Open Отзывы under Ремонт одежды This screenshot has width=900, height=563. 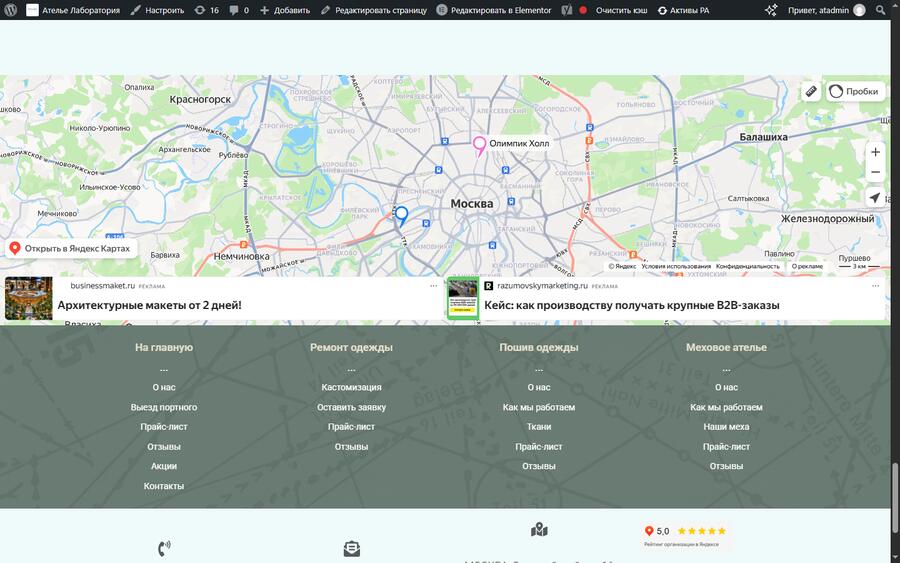(x=351, y=446)
